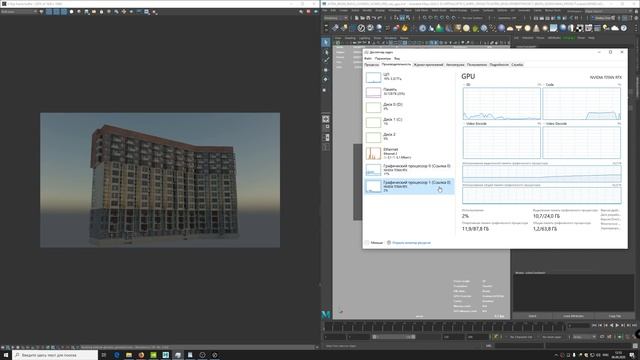The image size is (640, 360).
Task: Open Параметры menu in Task Manager
Action: 383,58
